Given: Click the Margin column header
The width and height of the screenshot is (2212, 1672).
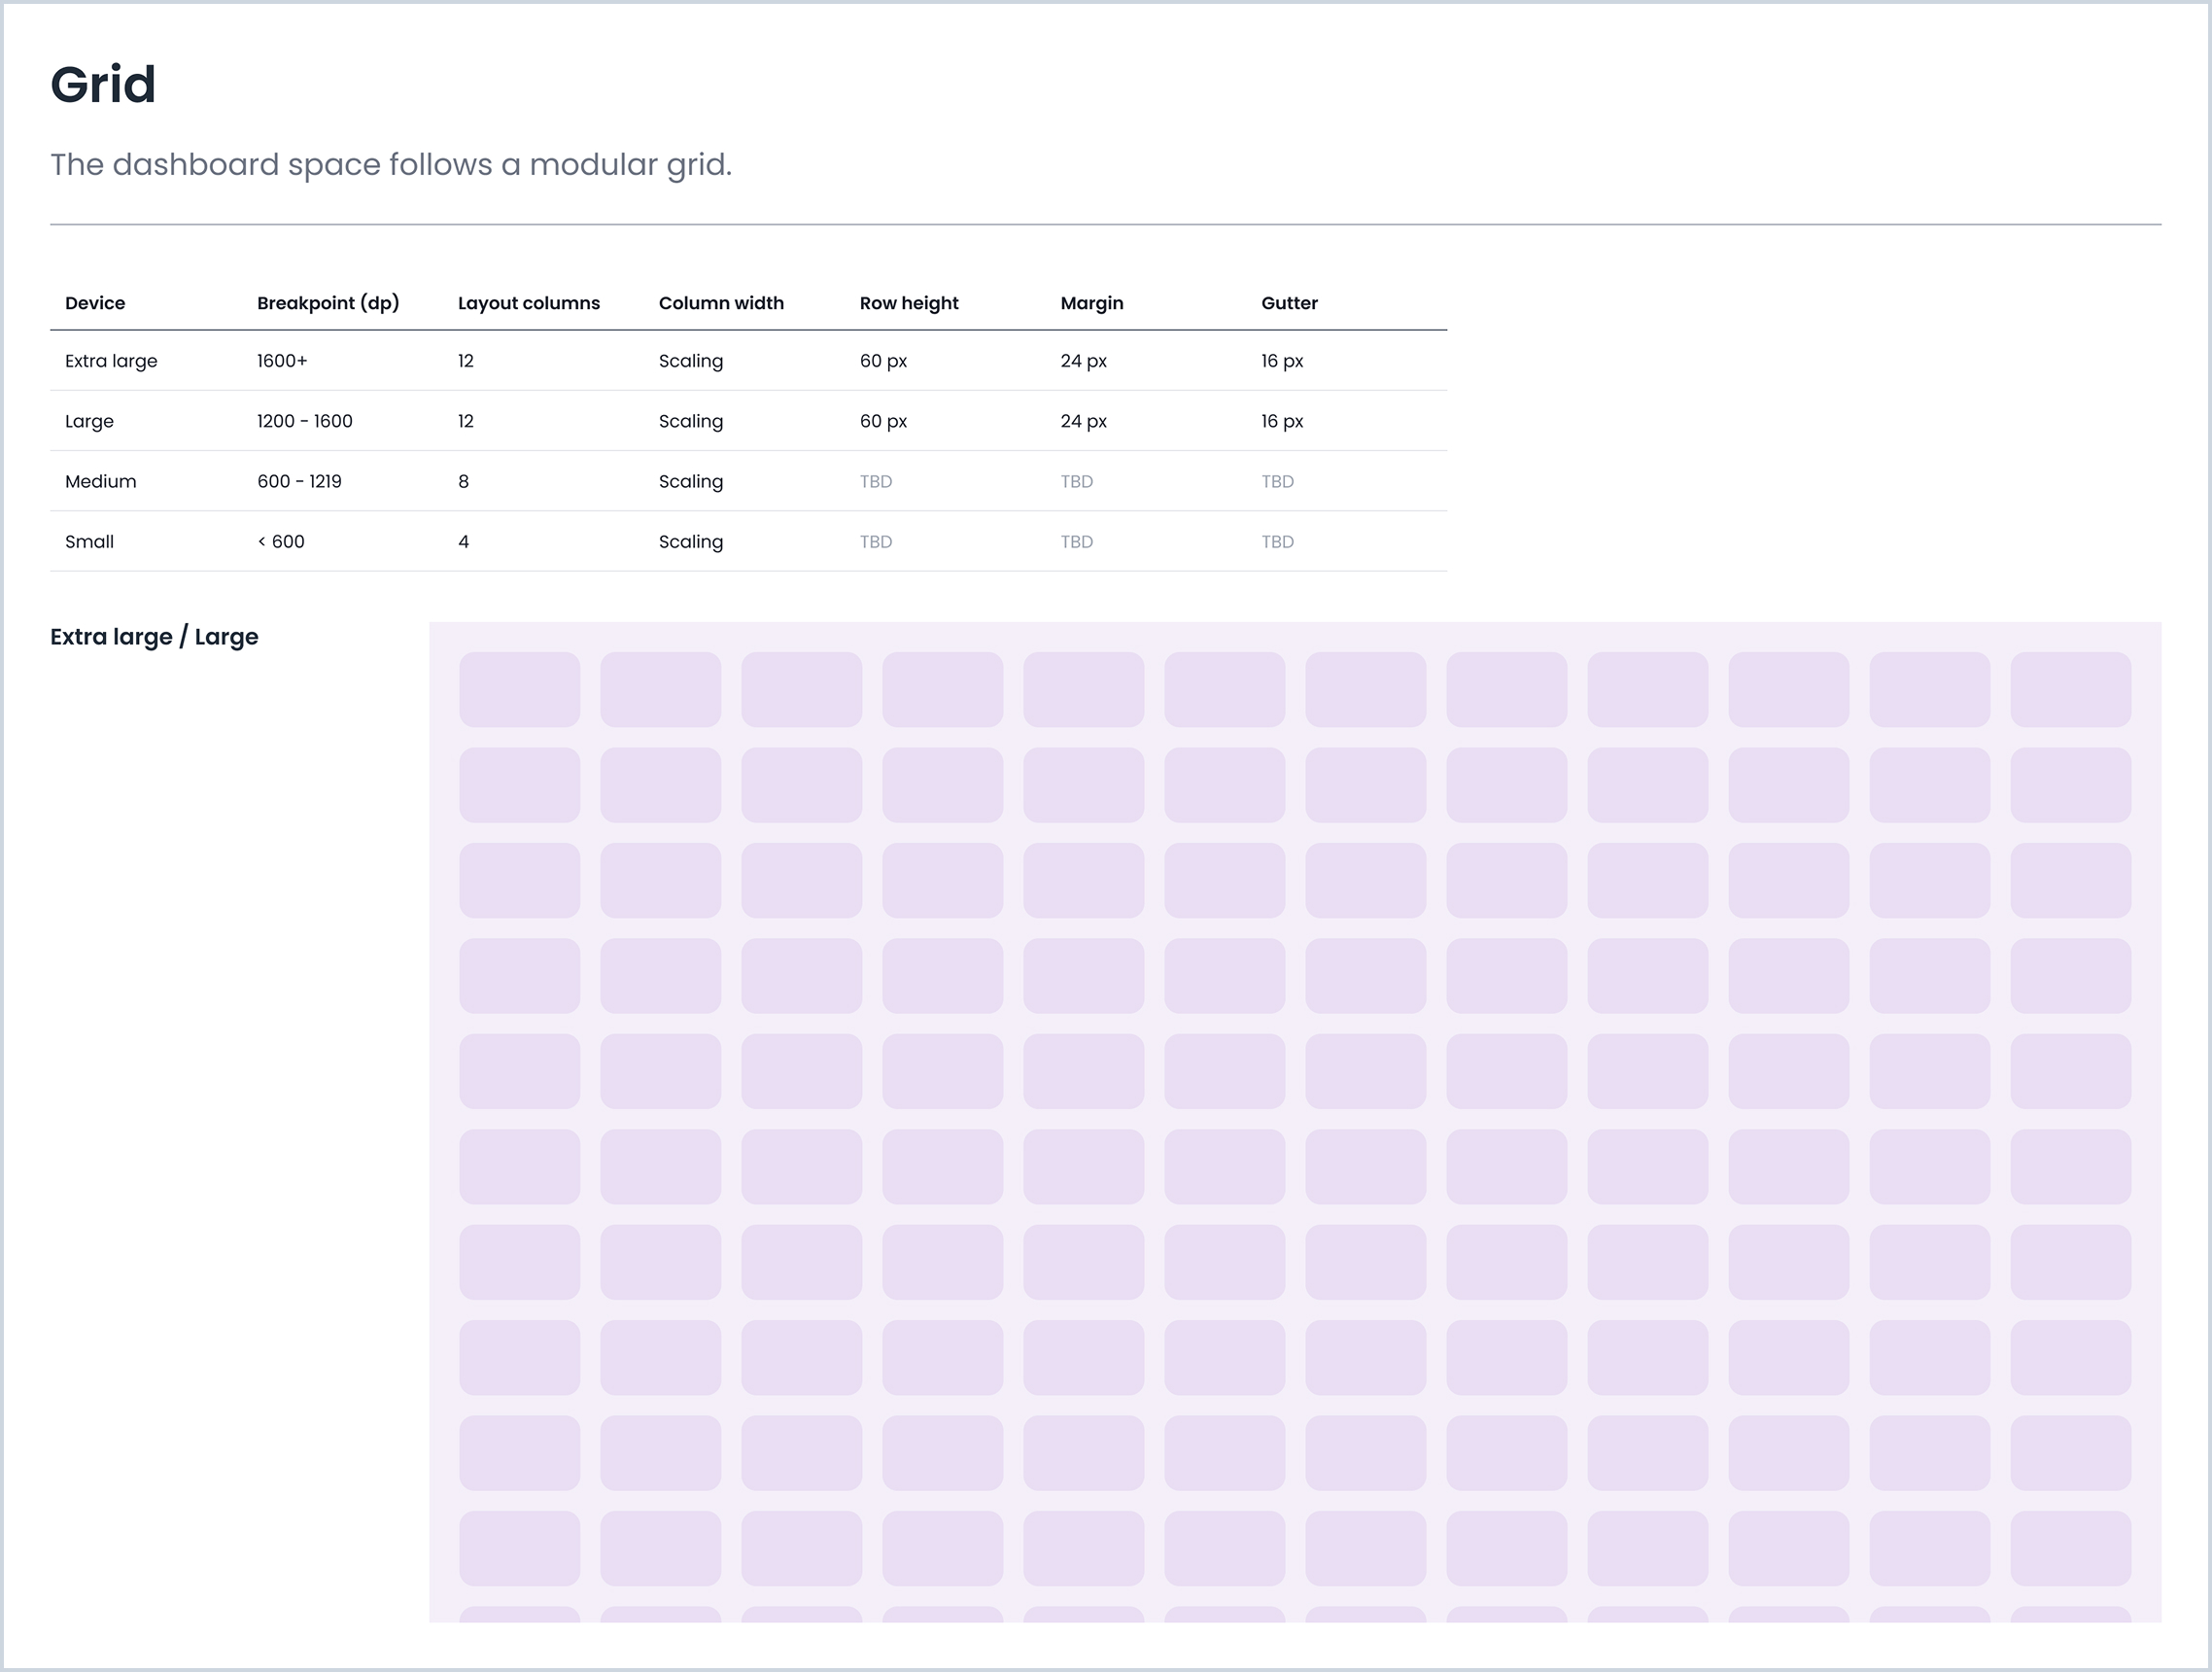Looking at the screenshot, I should [1092, 303].
